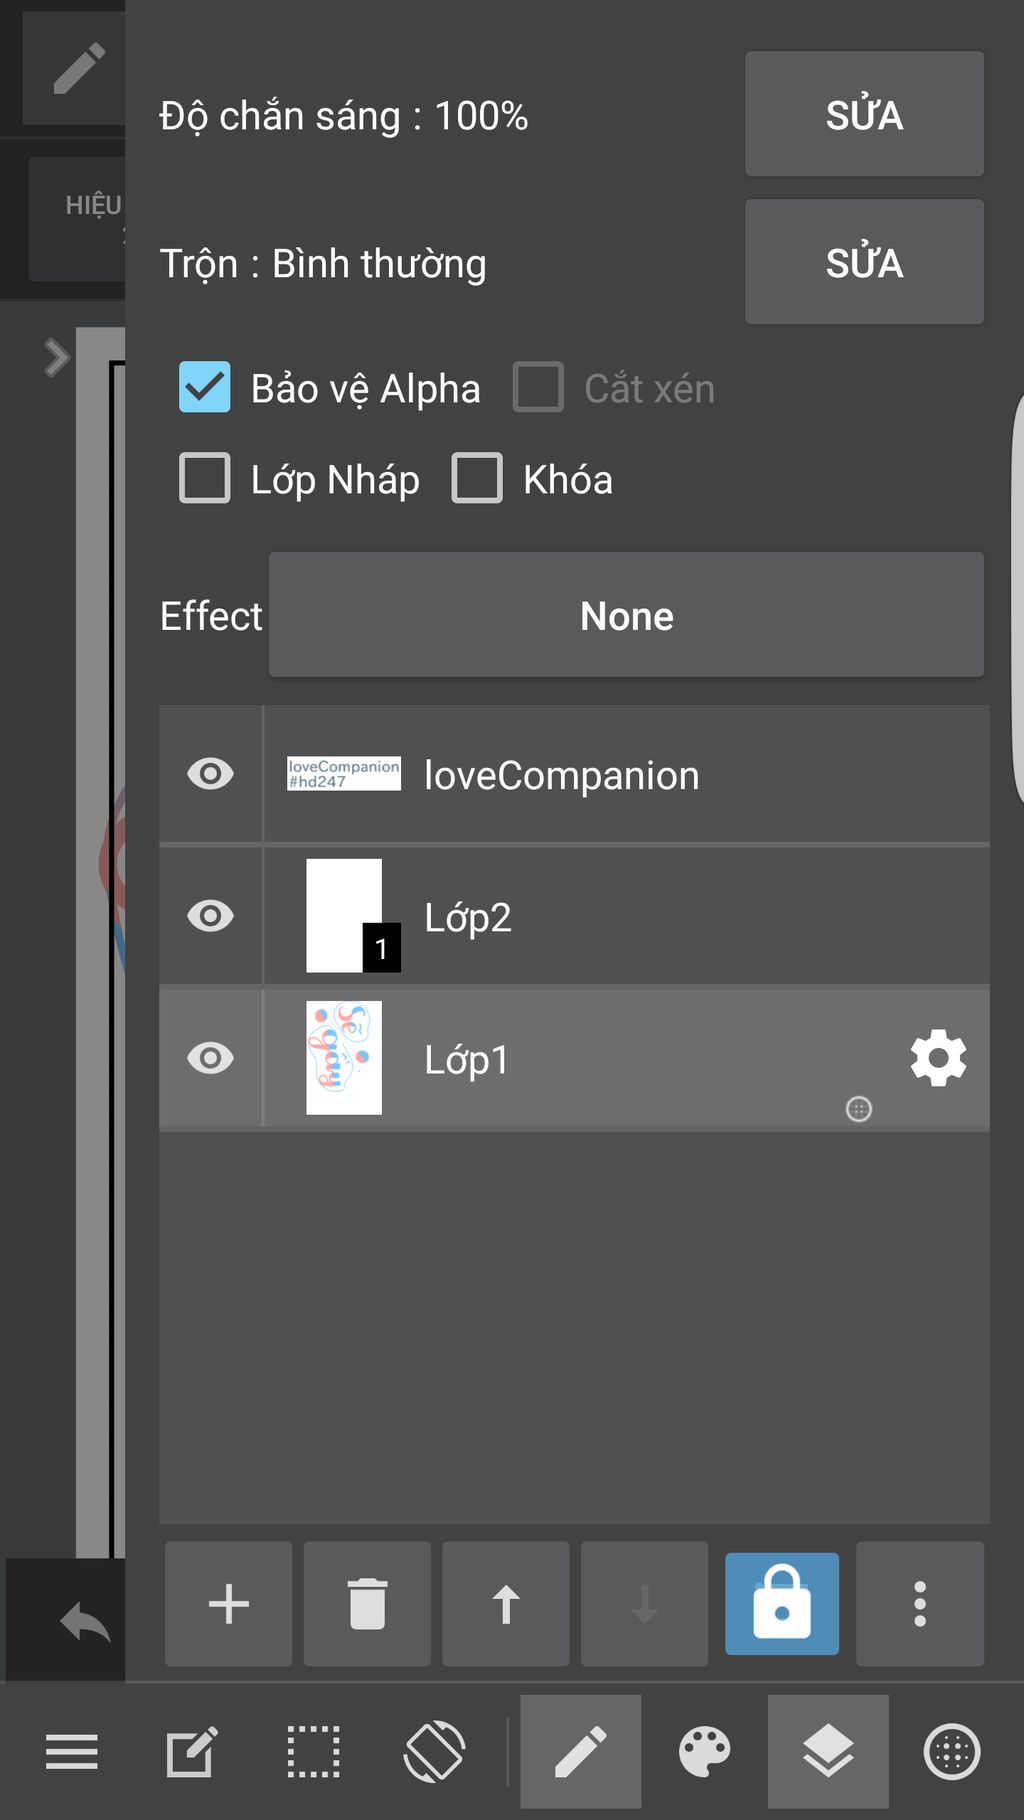Select the selection marquee tool
The width and height of the screenshot is (1024, 1820).
[x=314, y=1752]
